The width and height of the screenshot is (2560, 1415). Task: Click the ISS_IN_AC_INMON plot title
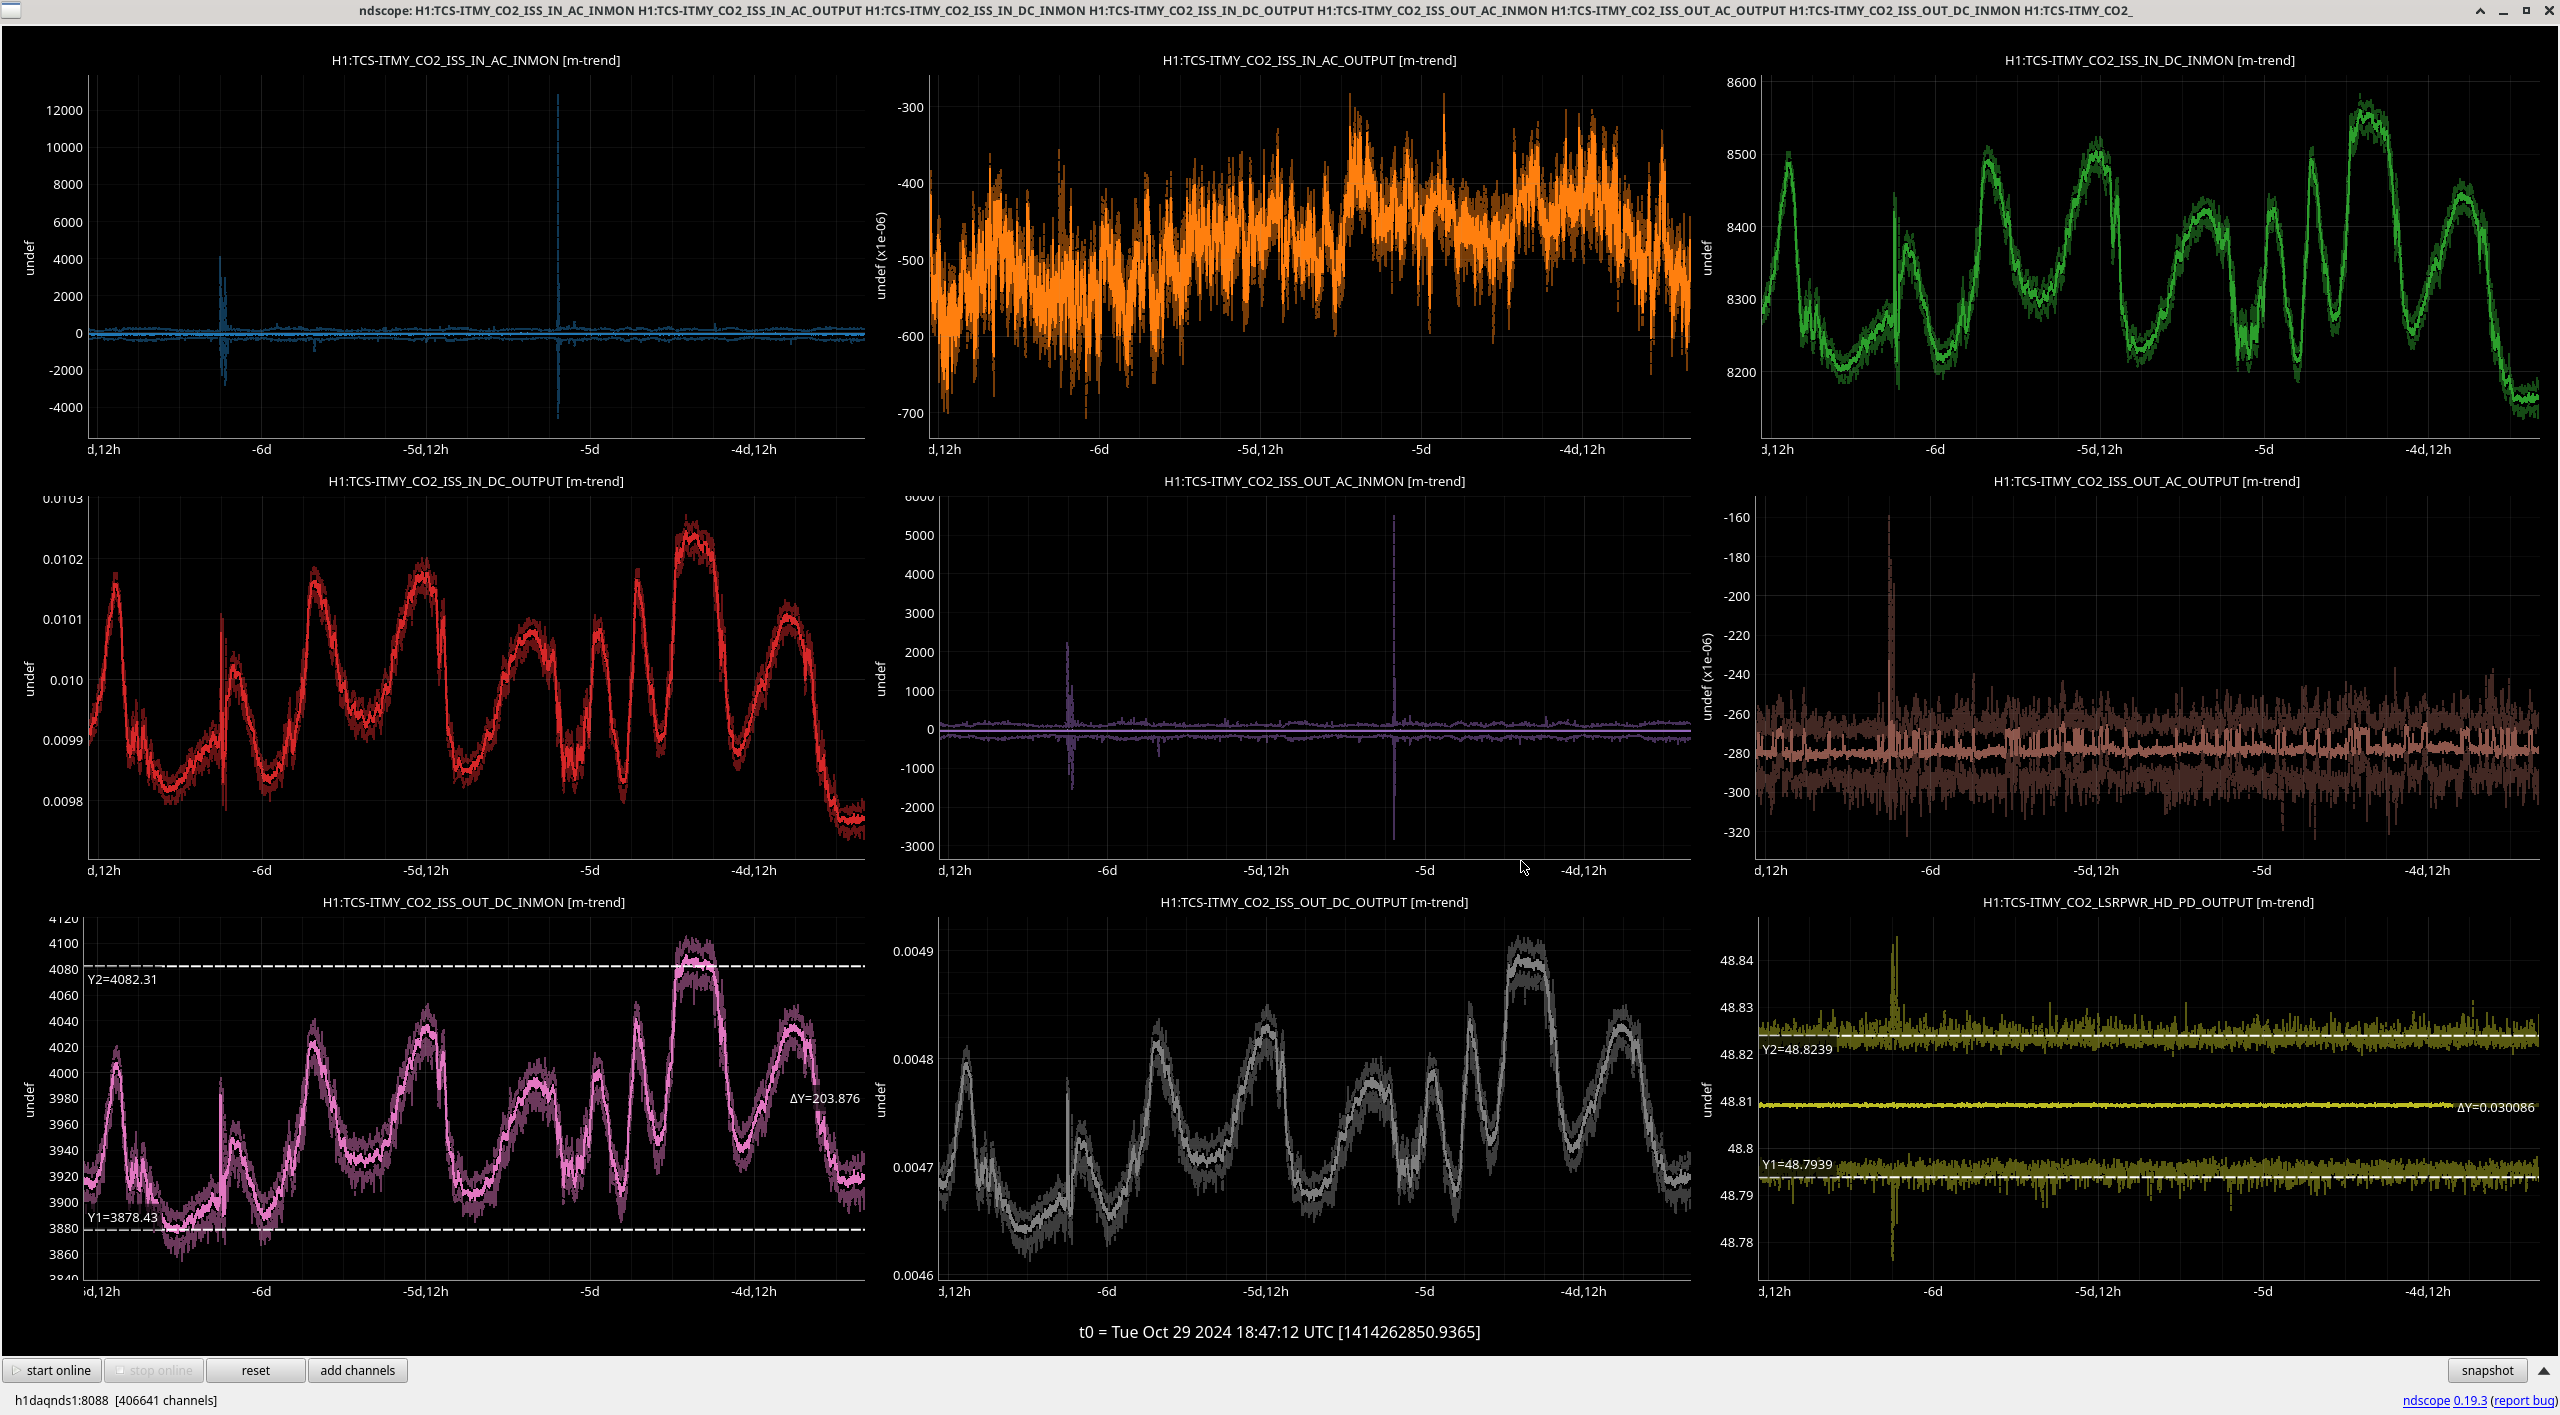pyautogui.click(x=476, y=60)
